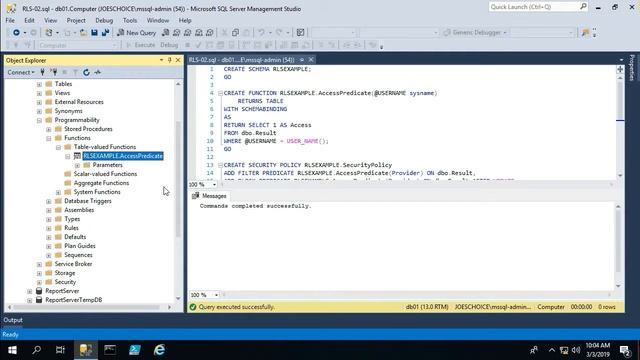This screenshot has width=640, height=360.
Task: Toggle auto-hide pin on Object Explorer
Action: pos(169,60)
